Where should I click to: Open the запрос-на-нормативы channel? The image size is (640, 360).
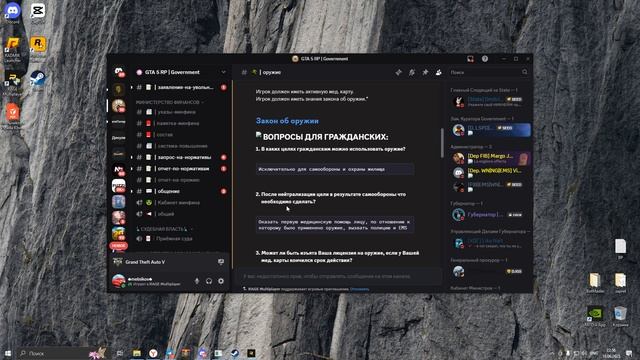coord(181,157)
